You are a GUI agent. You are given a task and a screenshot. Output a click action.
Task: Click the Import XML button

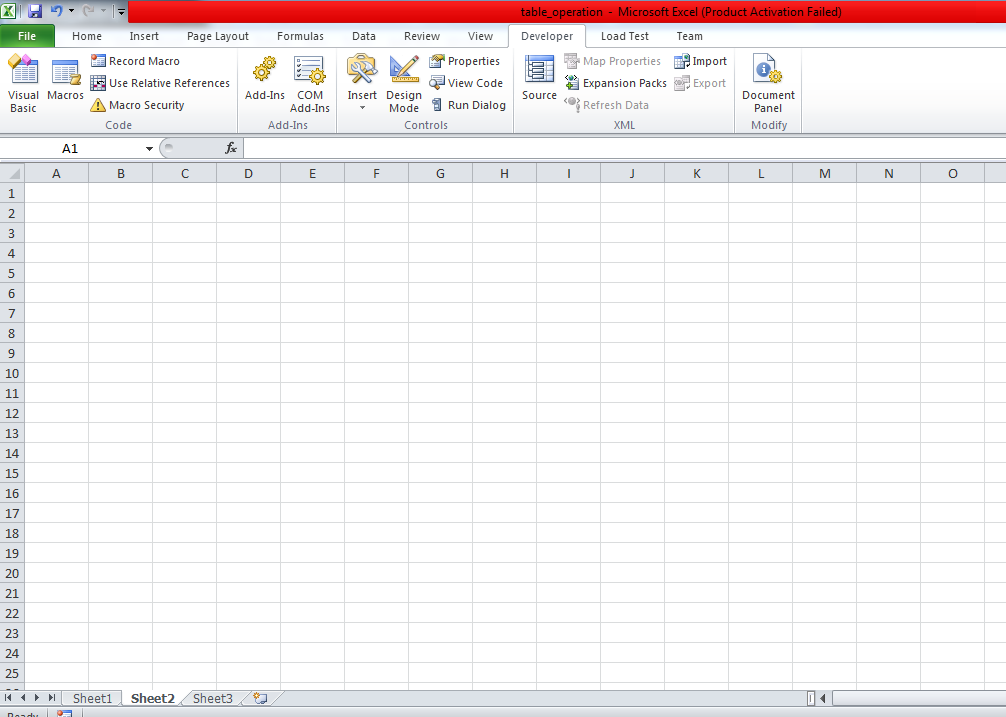click(701, 61)
